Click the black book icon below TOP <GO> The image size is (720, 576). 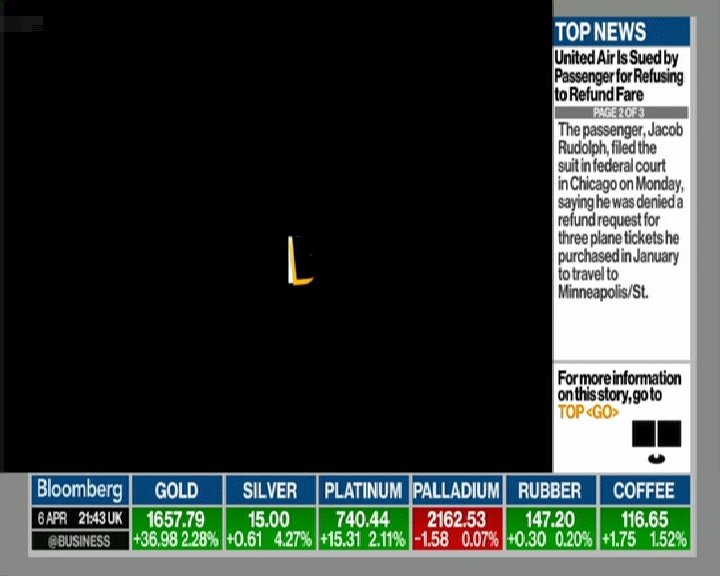point(656,440)
